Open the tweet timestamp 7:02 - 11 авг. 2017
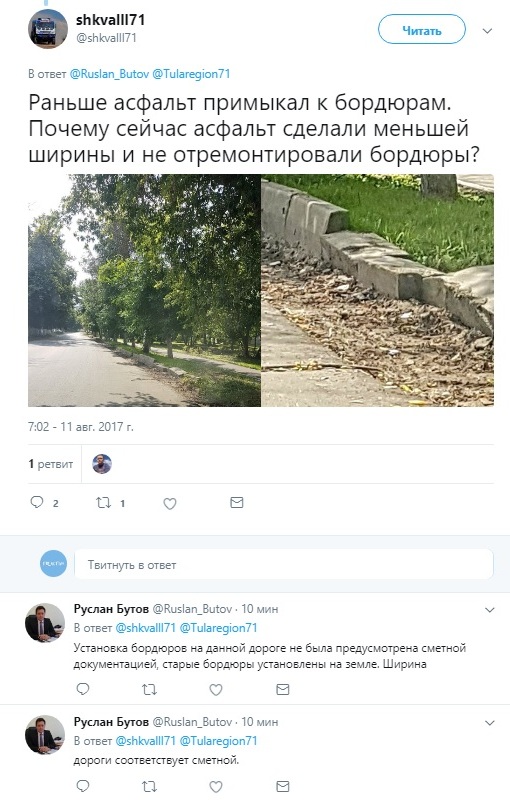The image size is (510, 800). coord(81,427)
